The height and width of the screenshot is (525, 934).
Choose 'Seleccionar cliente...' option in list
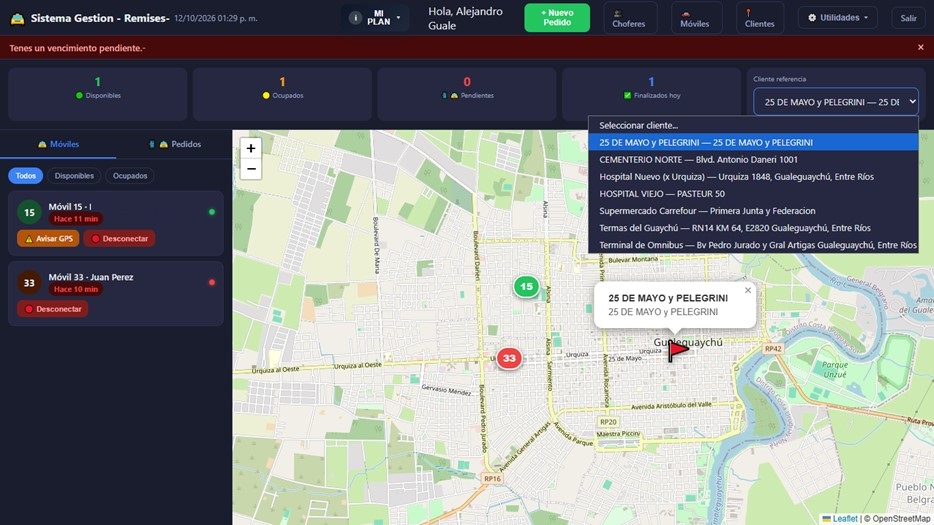(x=753, y=125)
